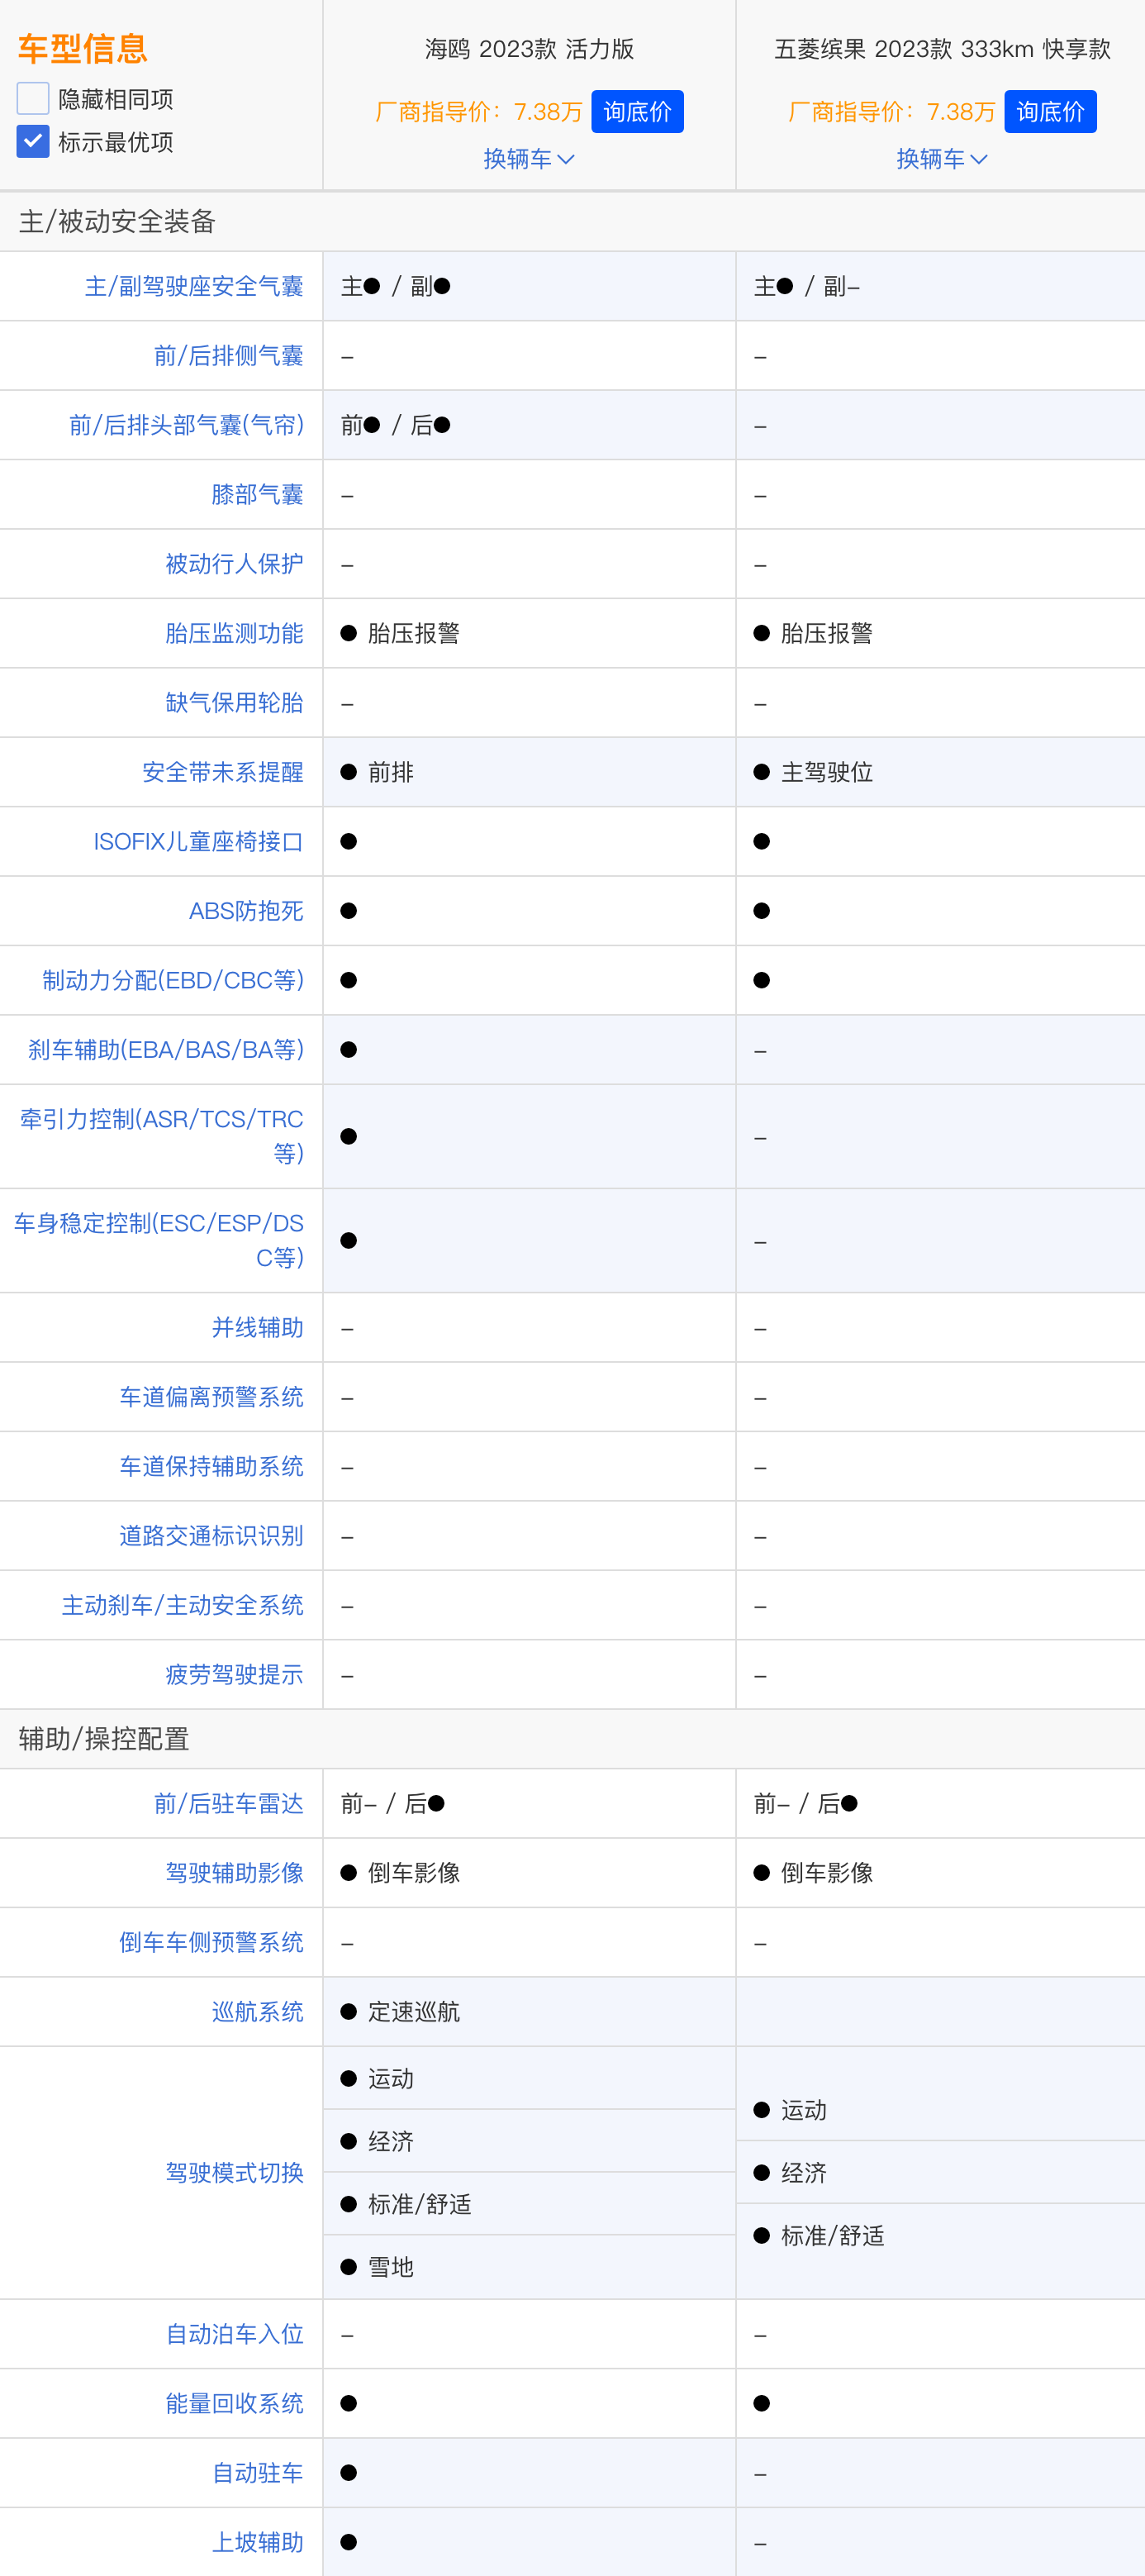Viewport: 1145px width, 2576px height.
Task: Select 海鸥's 胎压报警 cell
Action: [x=529, y=633]
